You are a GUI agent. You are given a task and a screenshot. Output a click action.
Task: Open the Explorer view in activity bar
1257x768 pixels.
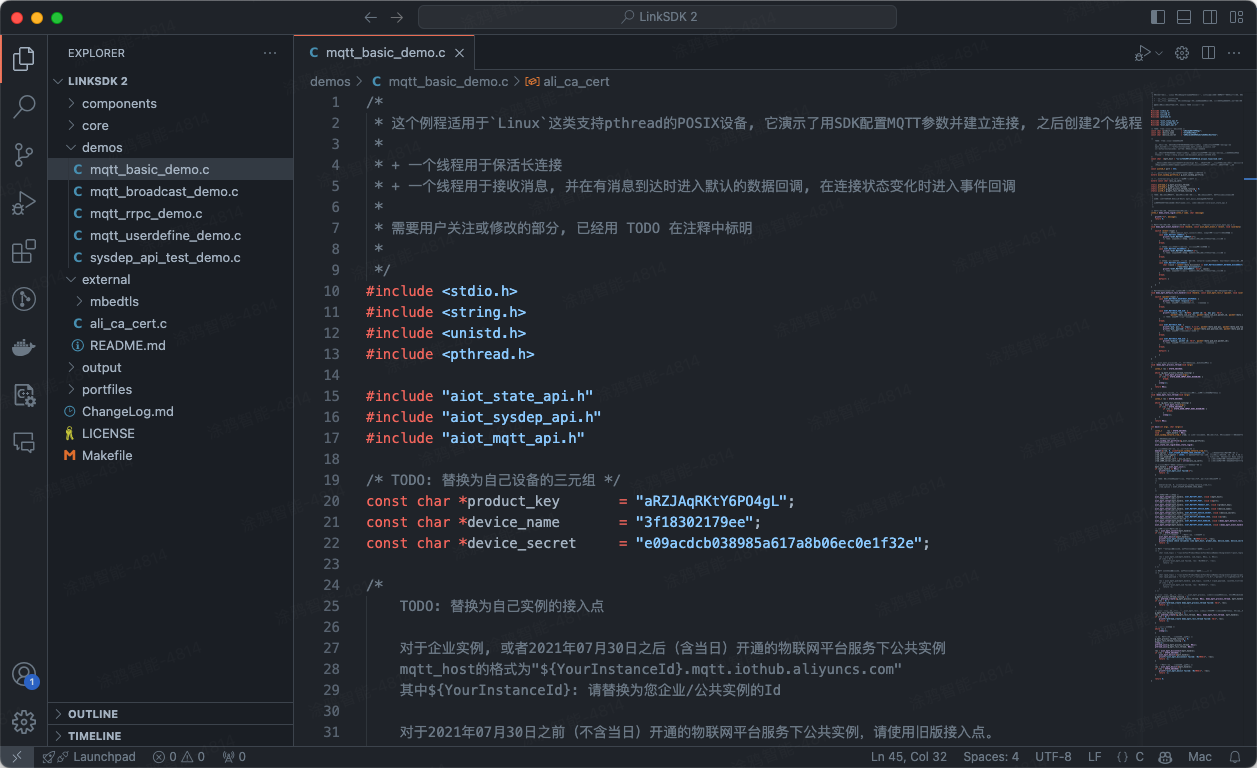(24, 59)
